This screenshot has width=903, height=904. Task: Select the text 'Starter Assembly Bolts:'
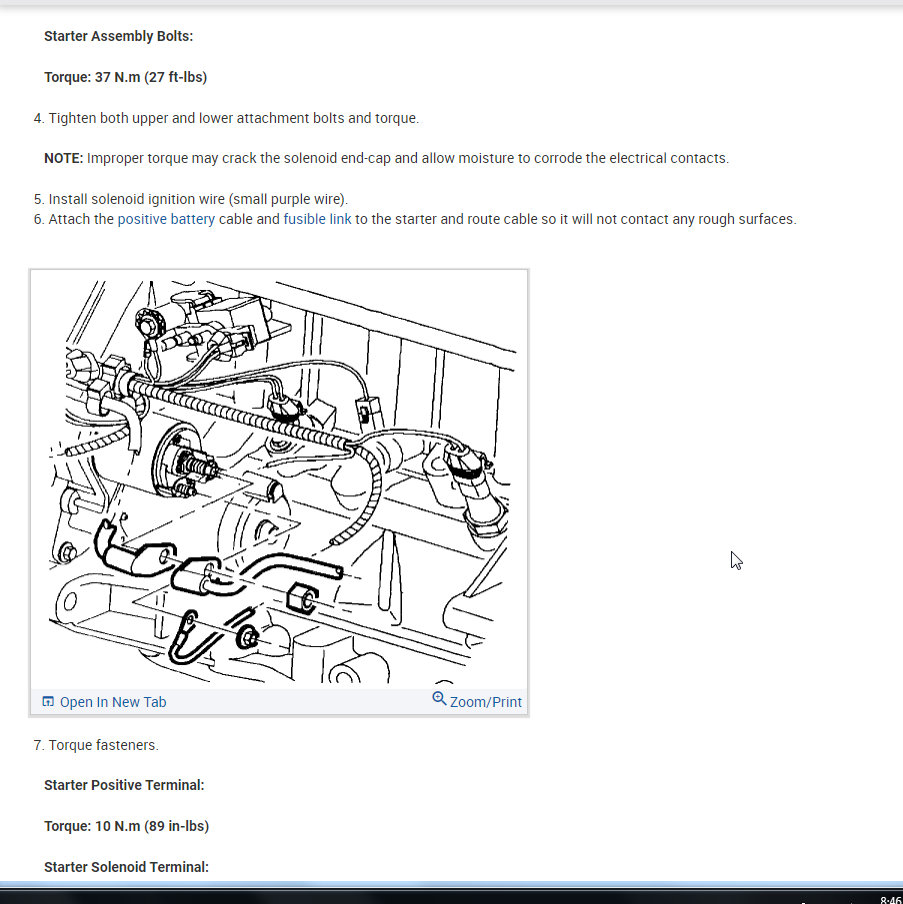pyautogui.click(x=119, y=36)
